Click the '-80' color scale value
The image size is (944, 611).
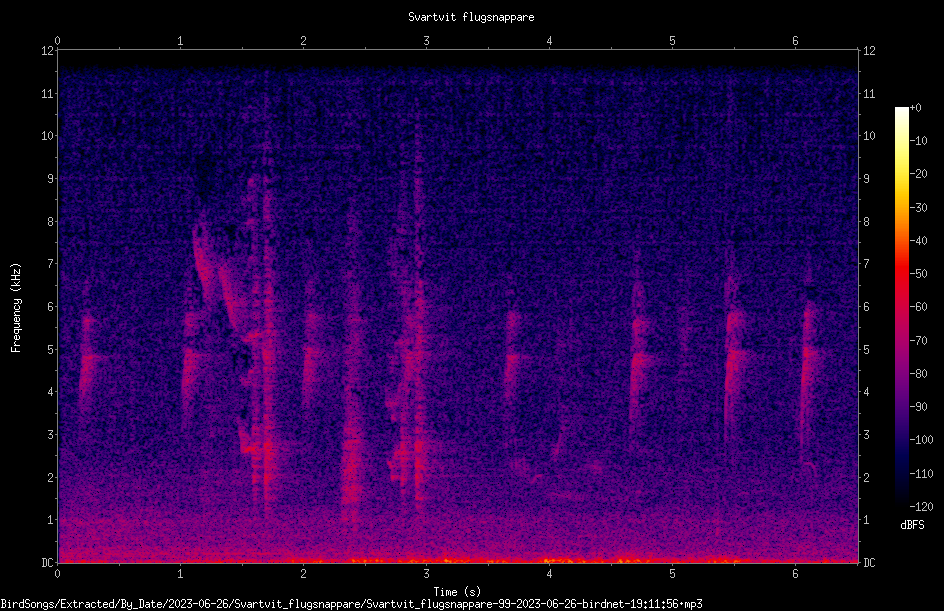pyautogui.click(x=918, y=374)
